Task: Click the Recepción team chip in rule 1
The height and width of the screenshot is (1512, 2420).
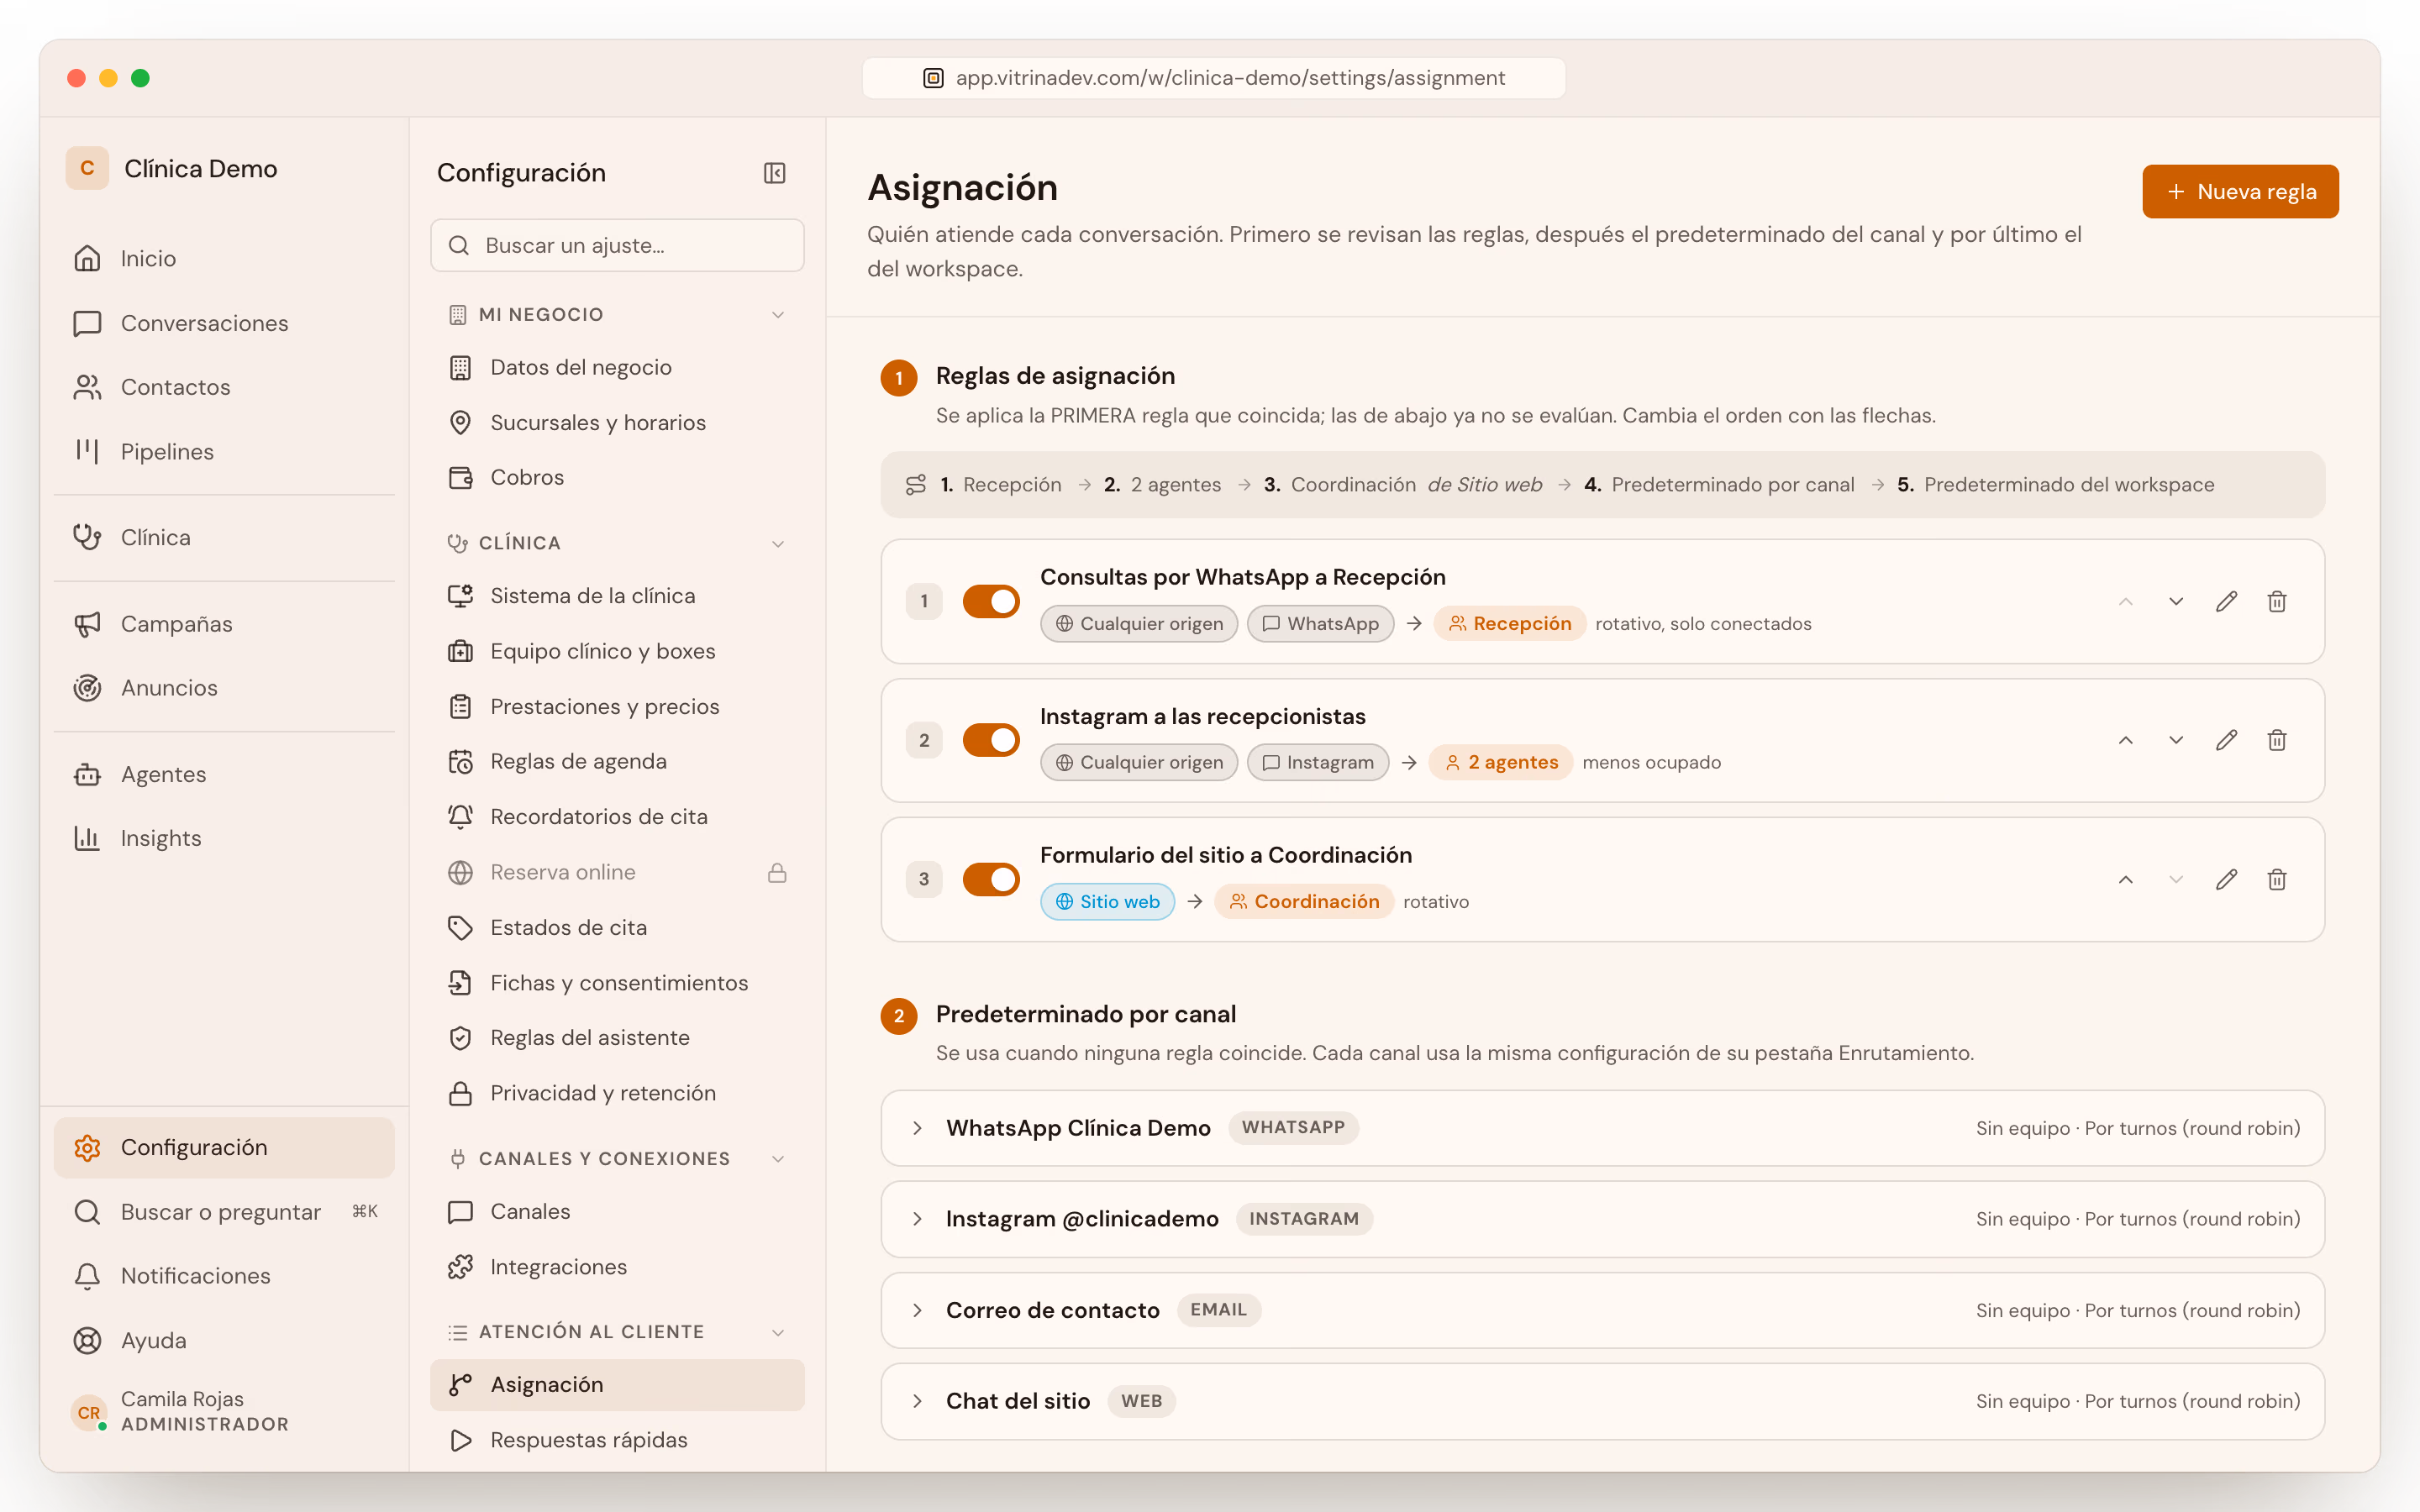Action: coord(1509,623)
